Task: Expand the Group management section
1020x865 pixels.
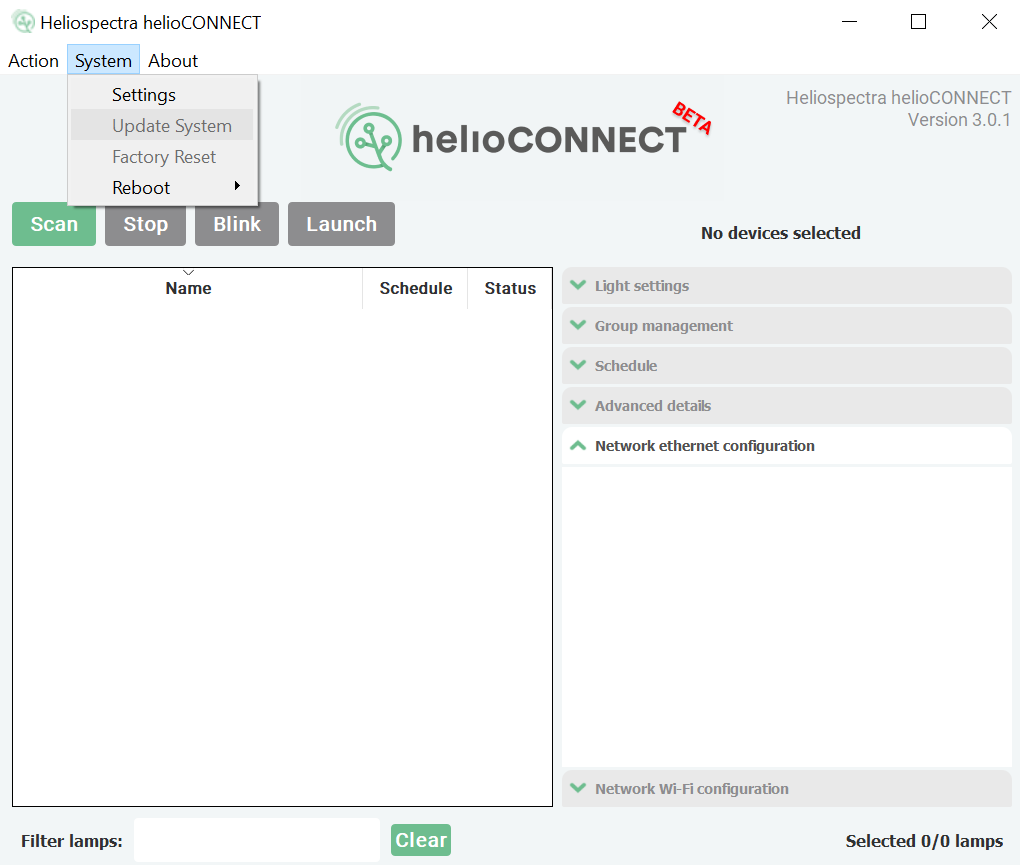Action: tap(786, 326)
